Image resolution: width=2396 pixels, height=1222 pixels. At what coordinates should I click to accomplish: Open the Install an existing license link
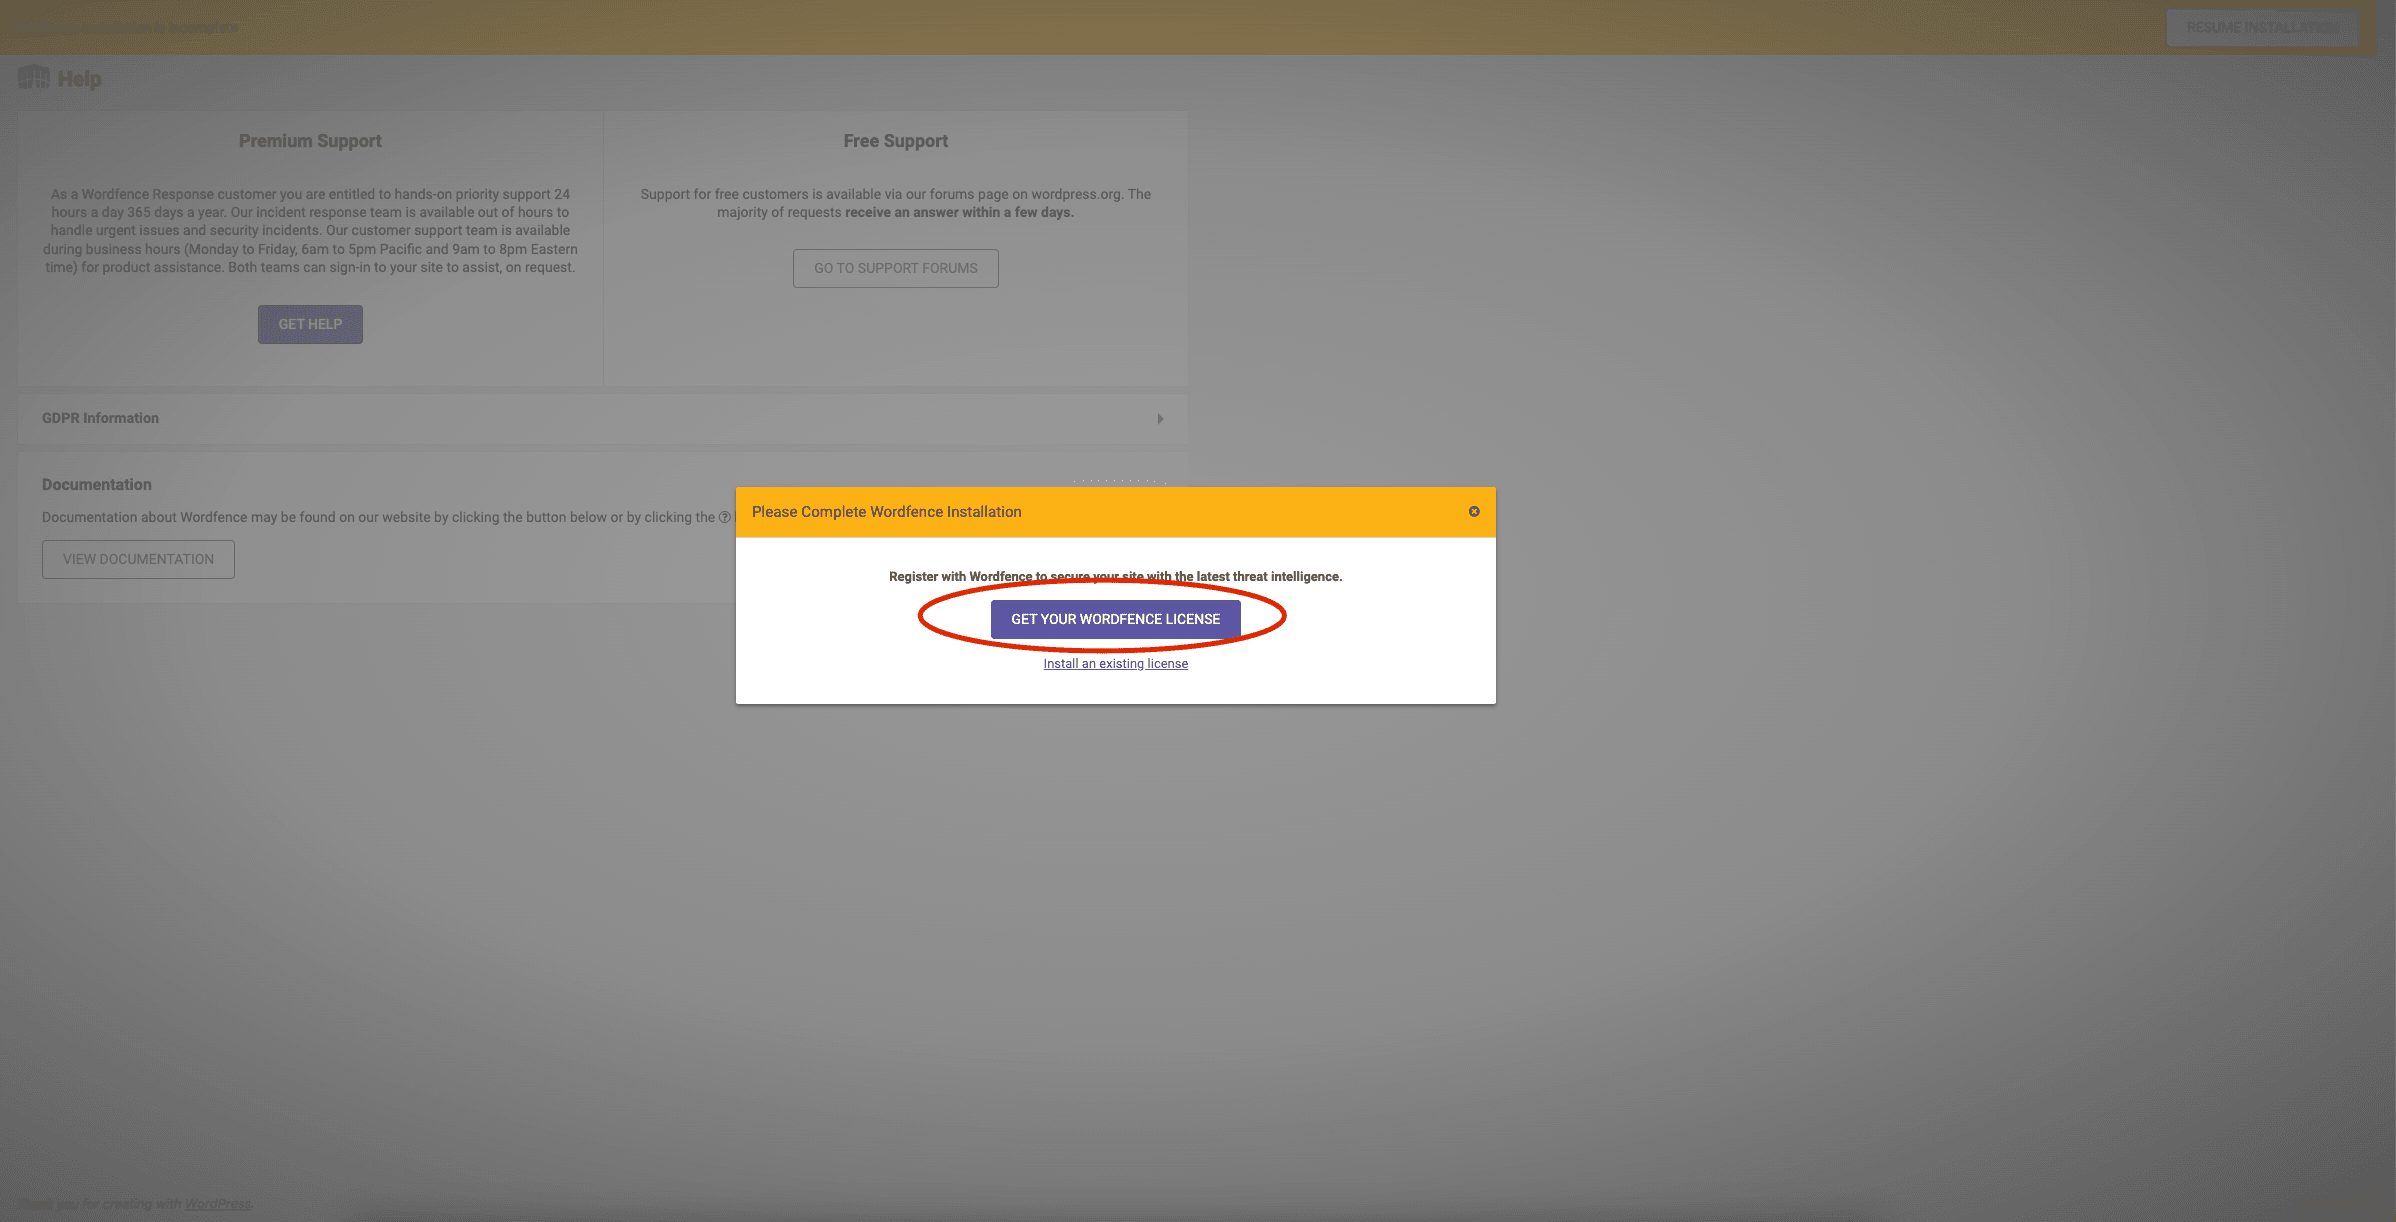click(1115, 663)
